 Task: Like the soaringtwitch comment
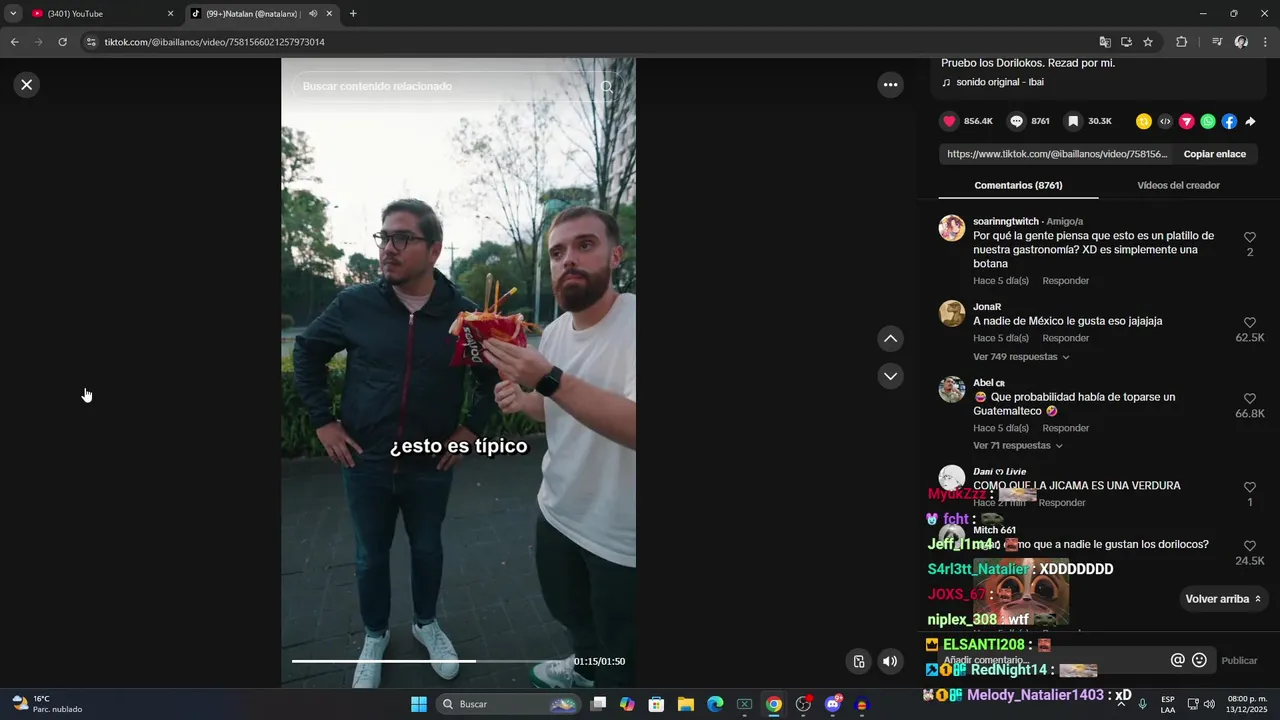pos(1250,237)
